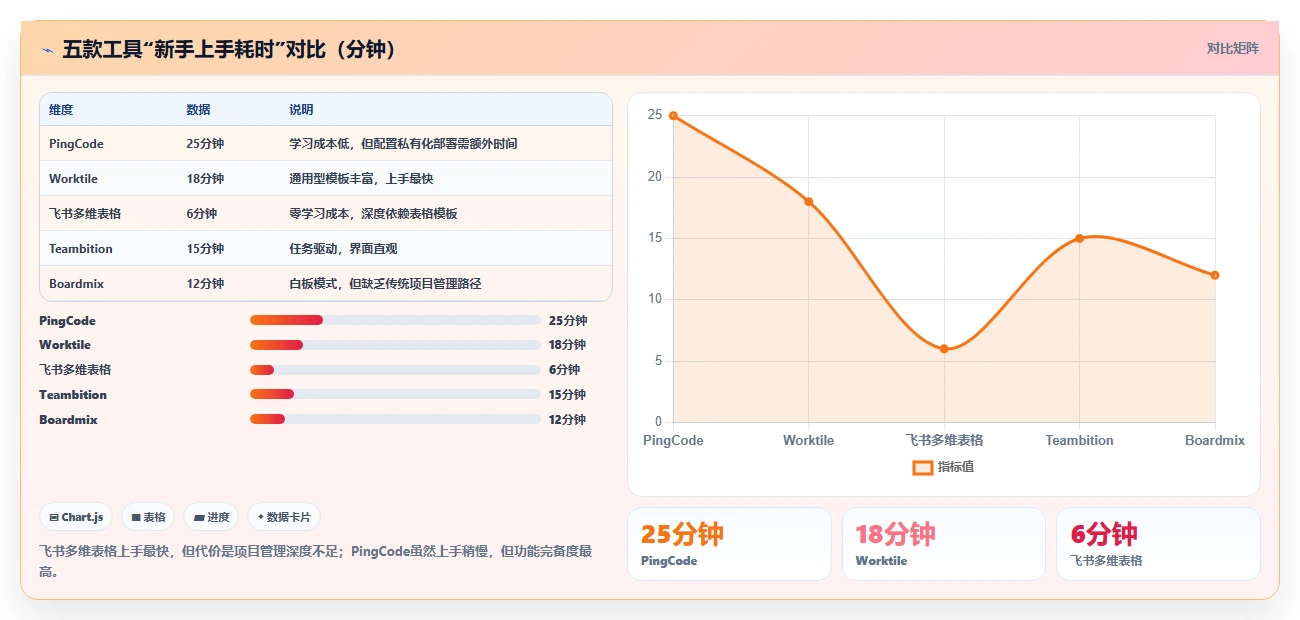Click the PingCode progress list label
1300x620 pixels.
pyautogui.click(x=68, y=321)
